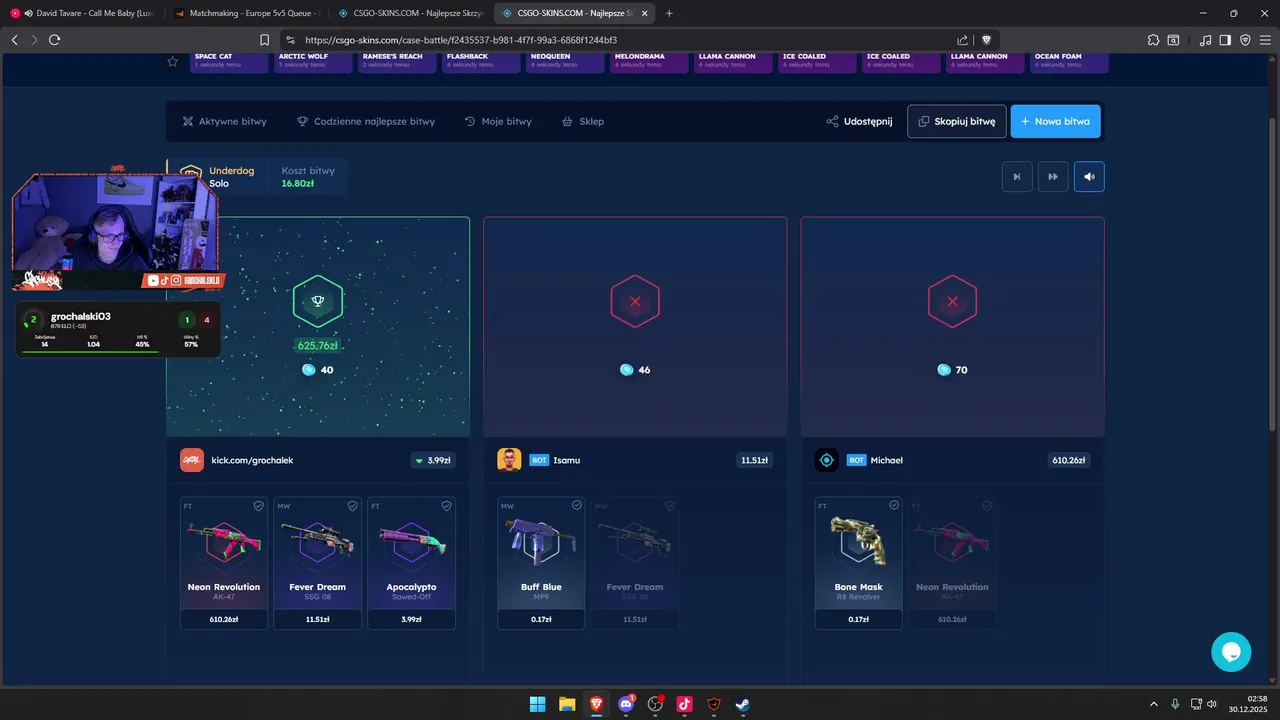Click the address bar URL
The image size is (1280, 720).
click(x=461, y=40)
